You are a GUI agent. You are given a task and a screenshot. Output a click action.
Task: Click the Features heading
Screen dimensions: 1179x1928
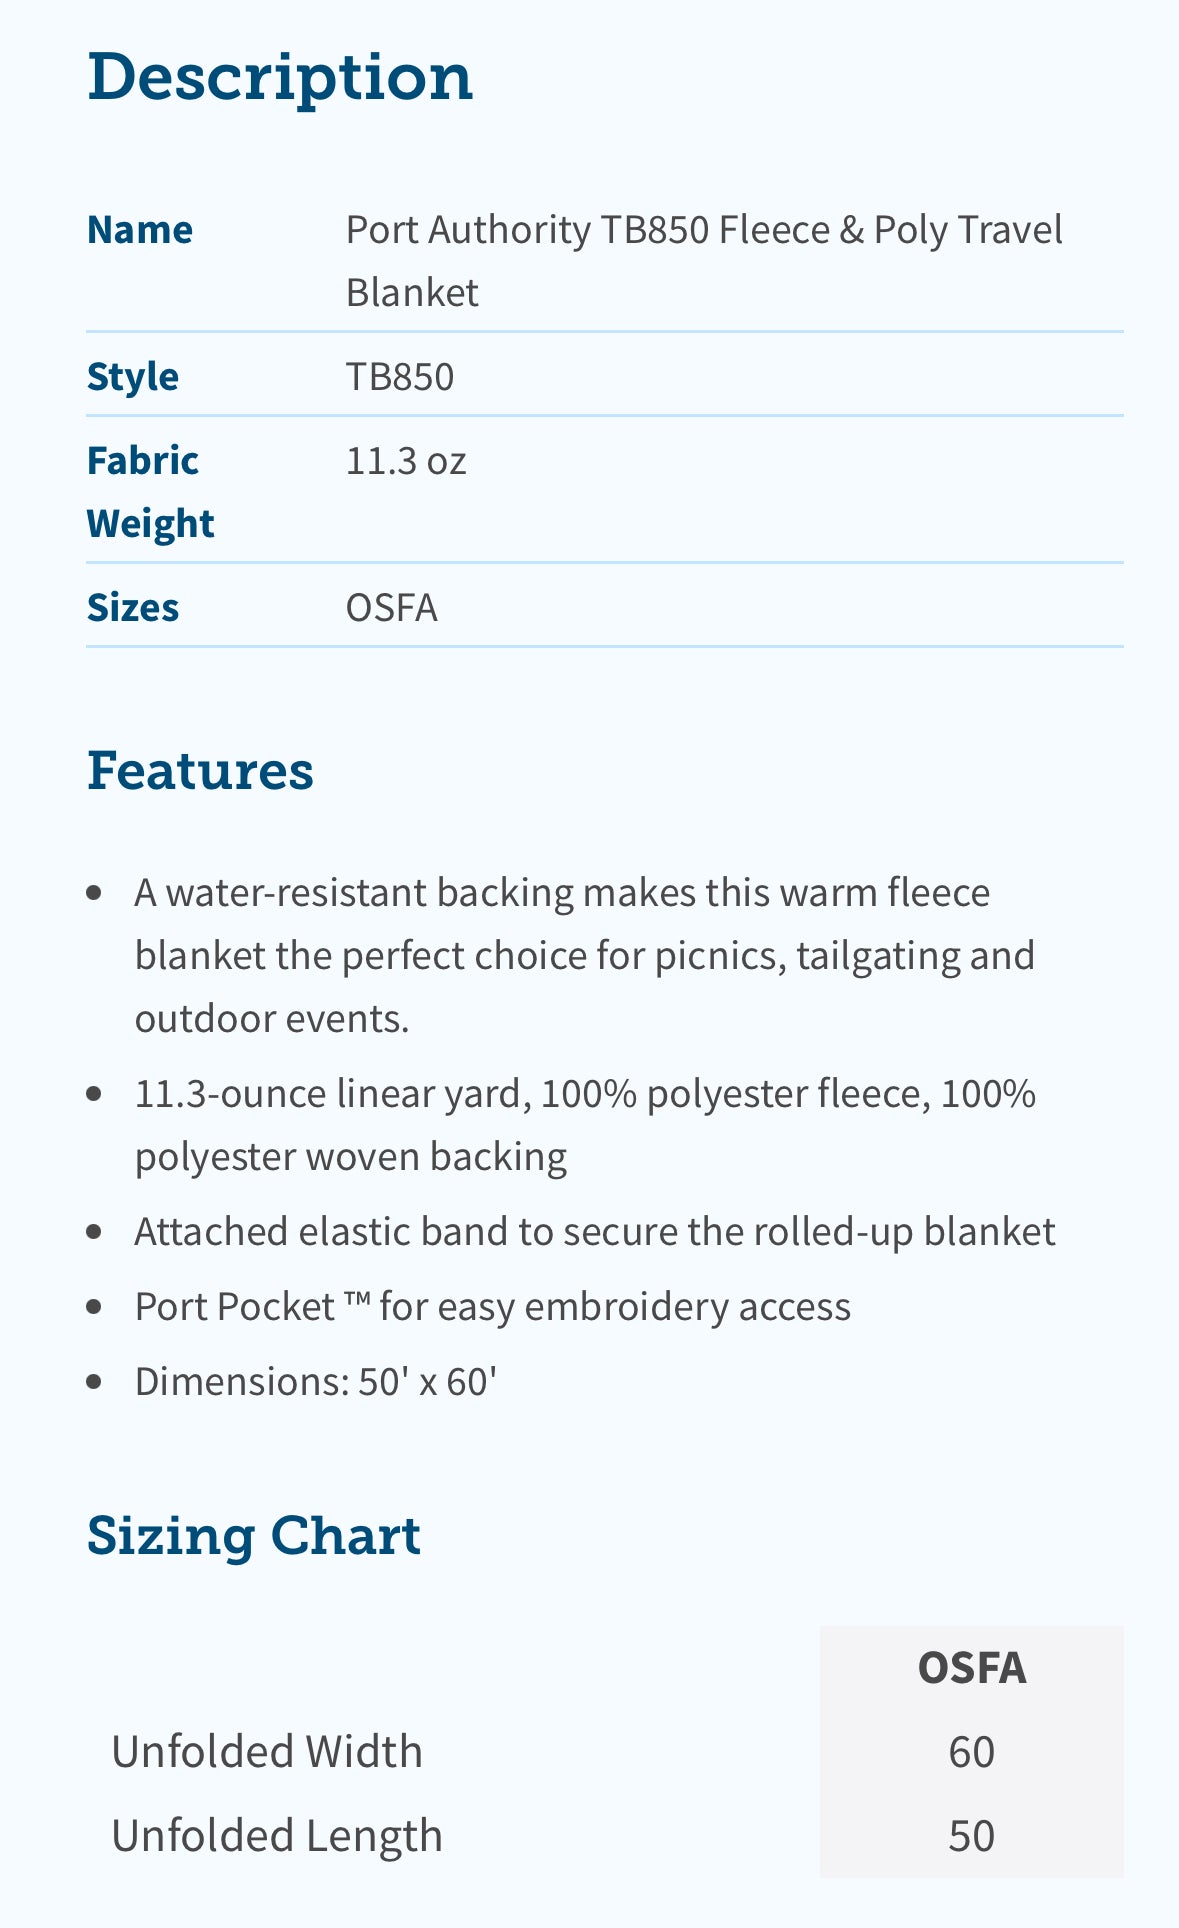point(201,771)
